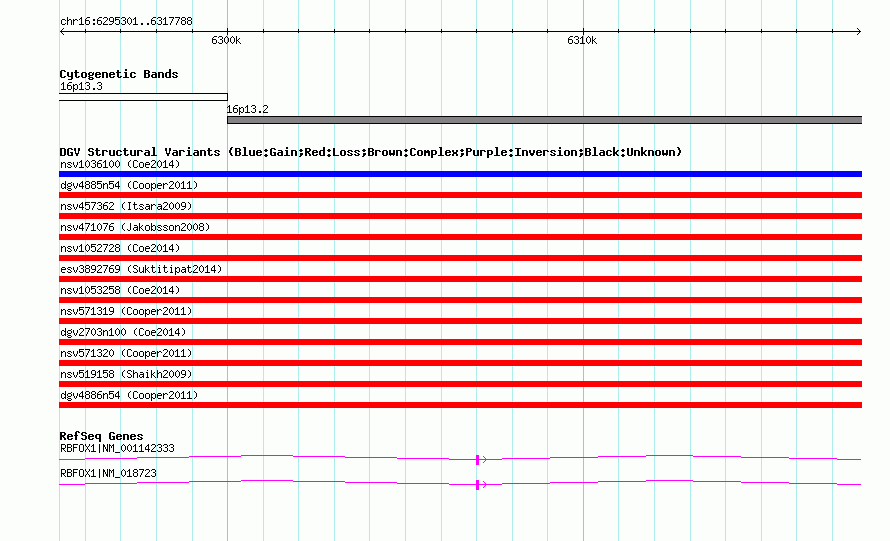Click red loss bar under nsv1052728
This screenshot has height=541, width=890.
click(460, 258)
